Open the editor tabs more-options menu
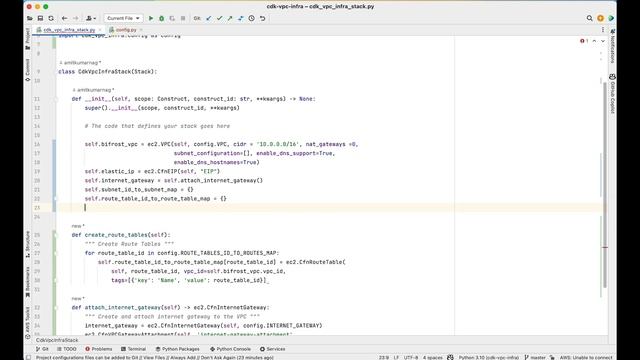The height and width of the screenshot is (360, 640). (x=603, y=30)
